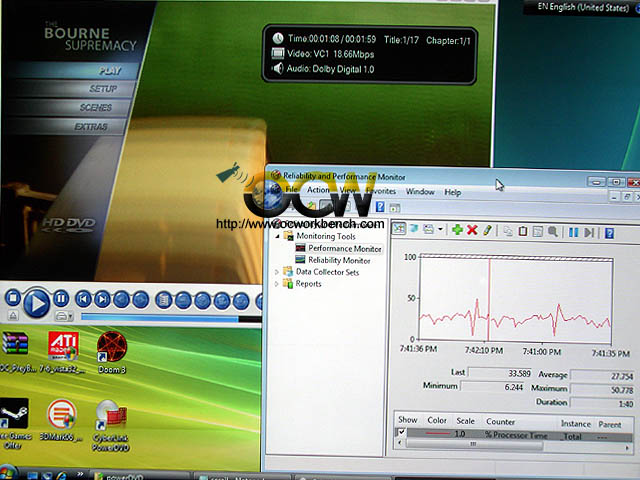The image size is (640, 480).
Task: Click PowerDVD Previous chapter button
Action: [84, 300]
